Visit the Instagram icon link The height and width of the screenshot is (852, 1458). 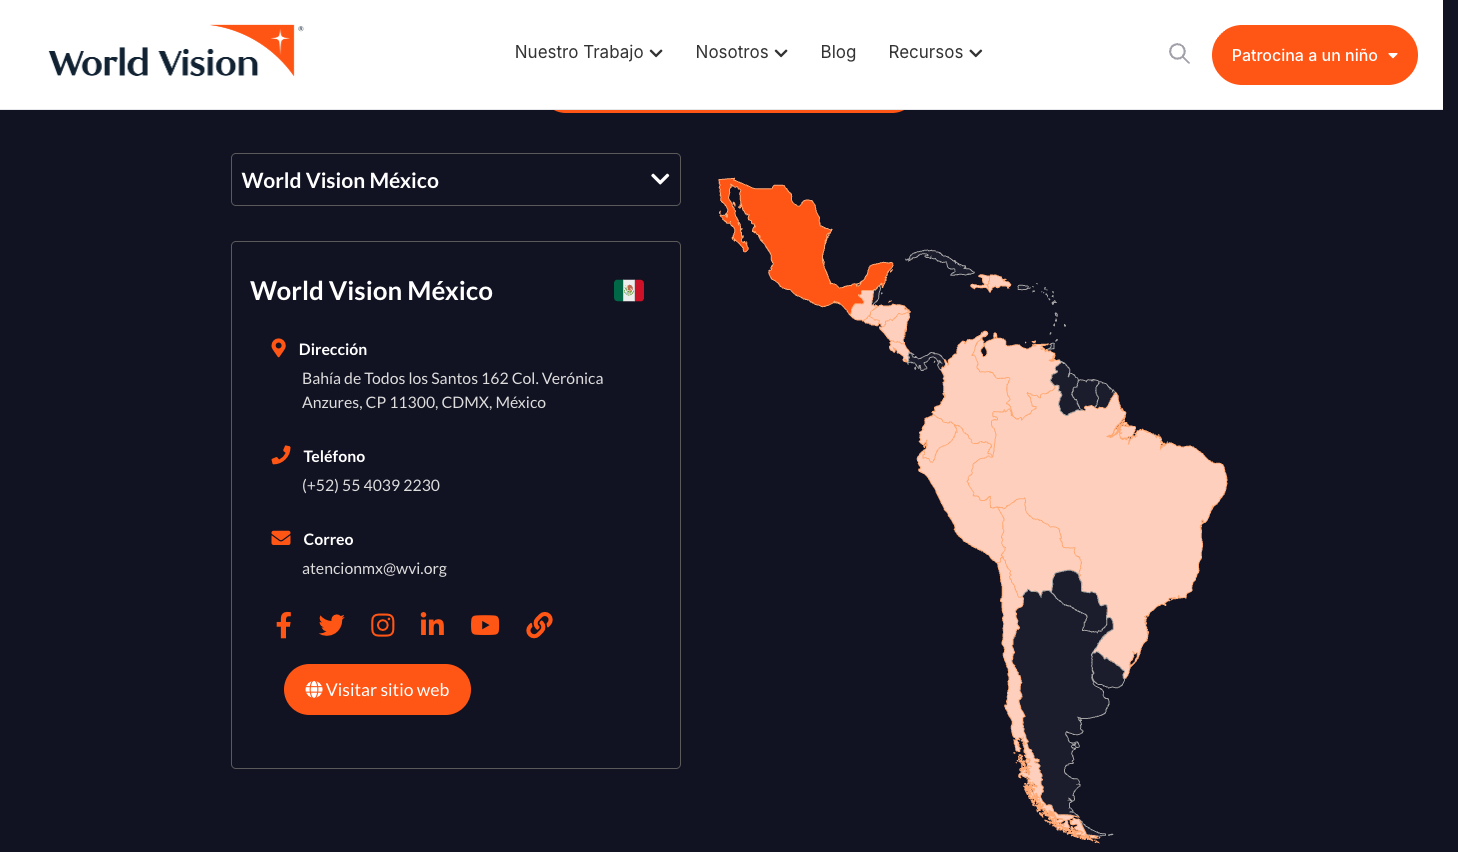pyautogui.click(x=383, y=625)
